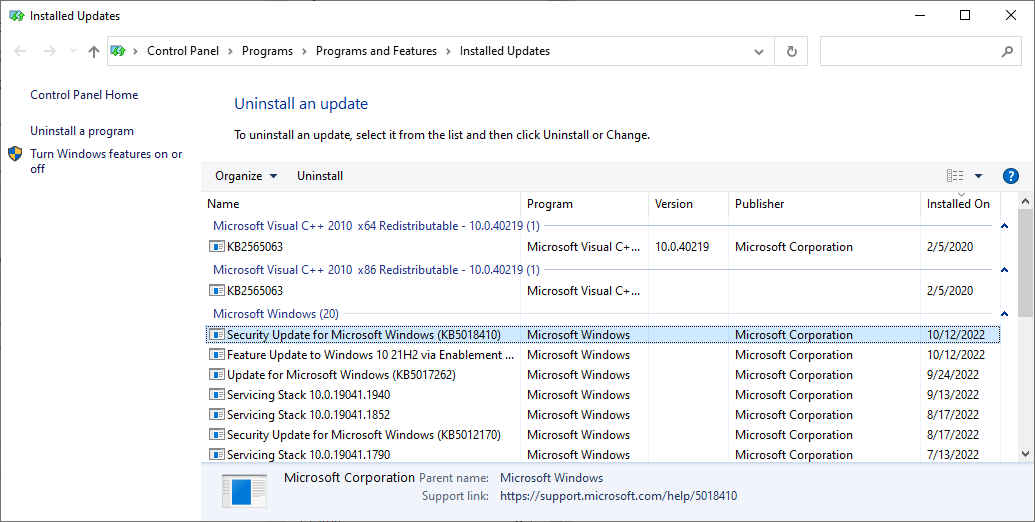Open the address bar history dropdown
Screen dimensions: 1035x522
[x=759, y=51]
